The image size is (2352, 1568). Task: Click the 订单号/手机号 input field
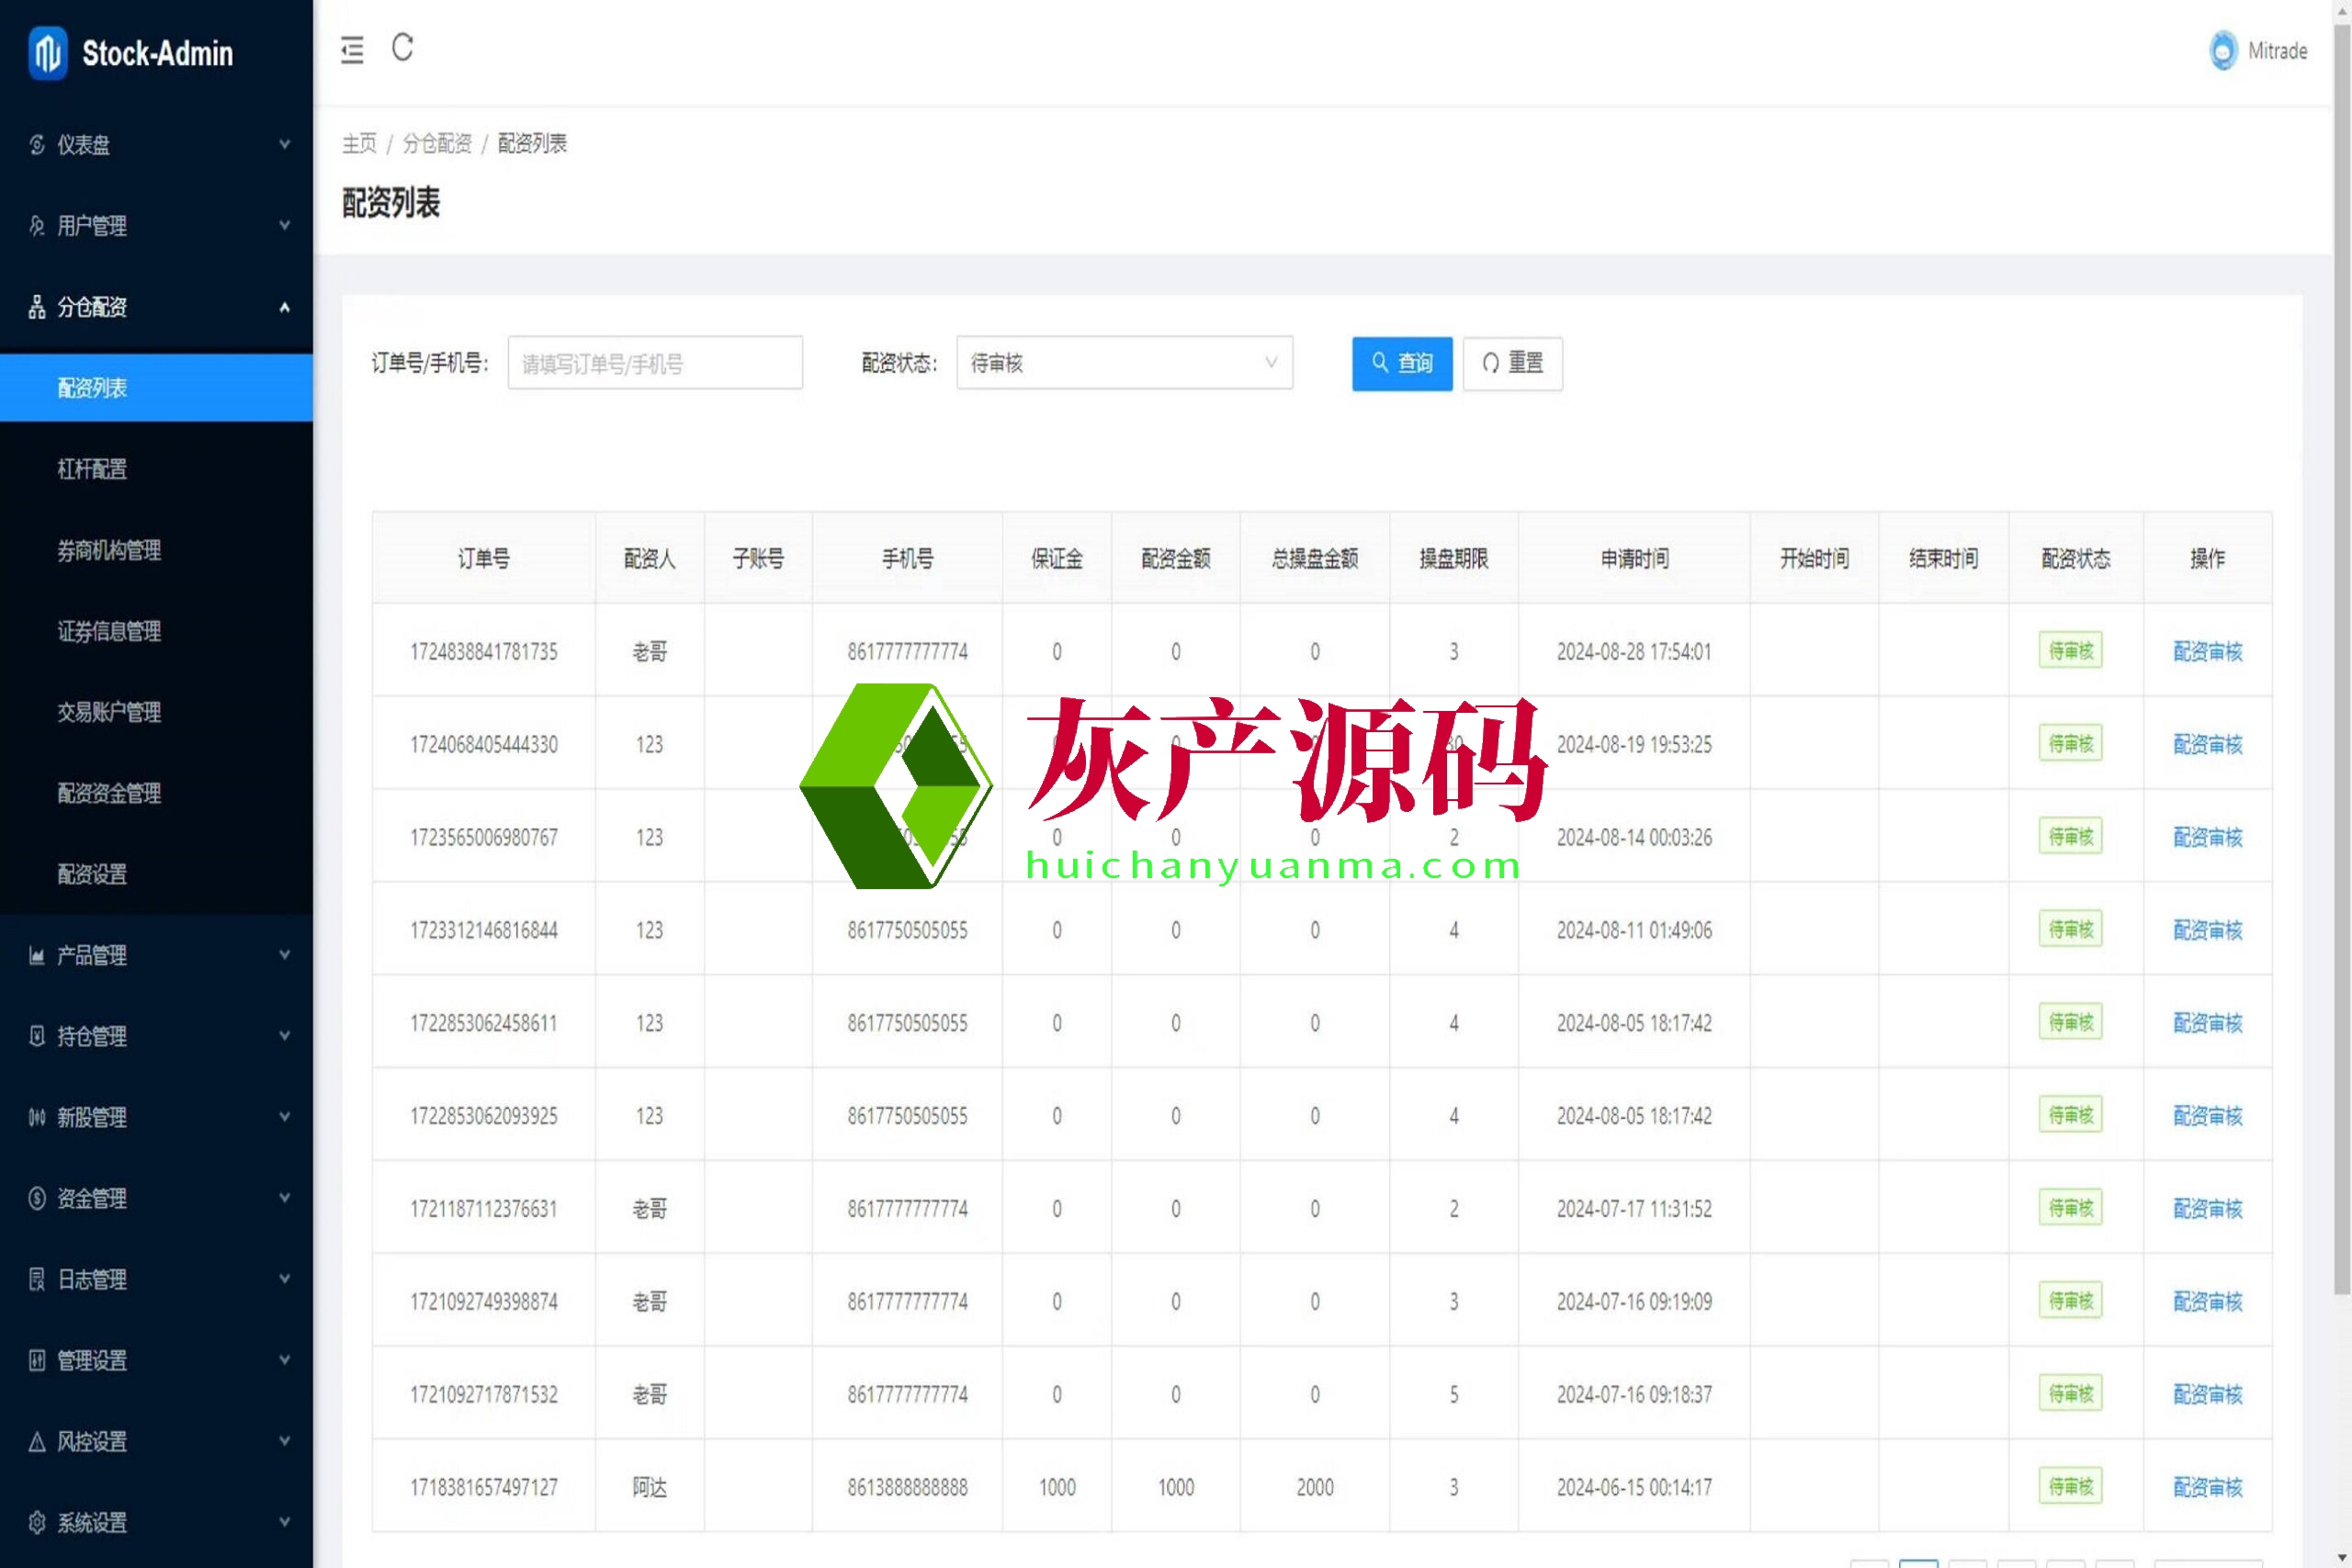tap(654, 364)
